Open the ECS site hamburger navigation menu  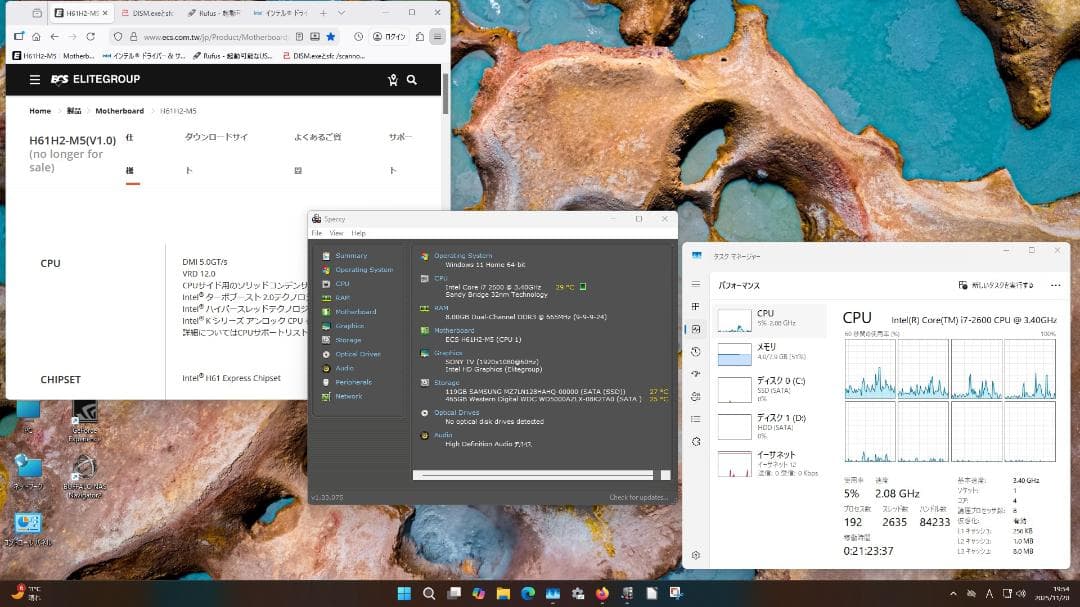pyautogui.click(x=36, y=80)
